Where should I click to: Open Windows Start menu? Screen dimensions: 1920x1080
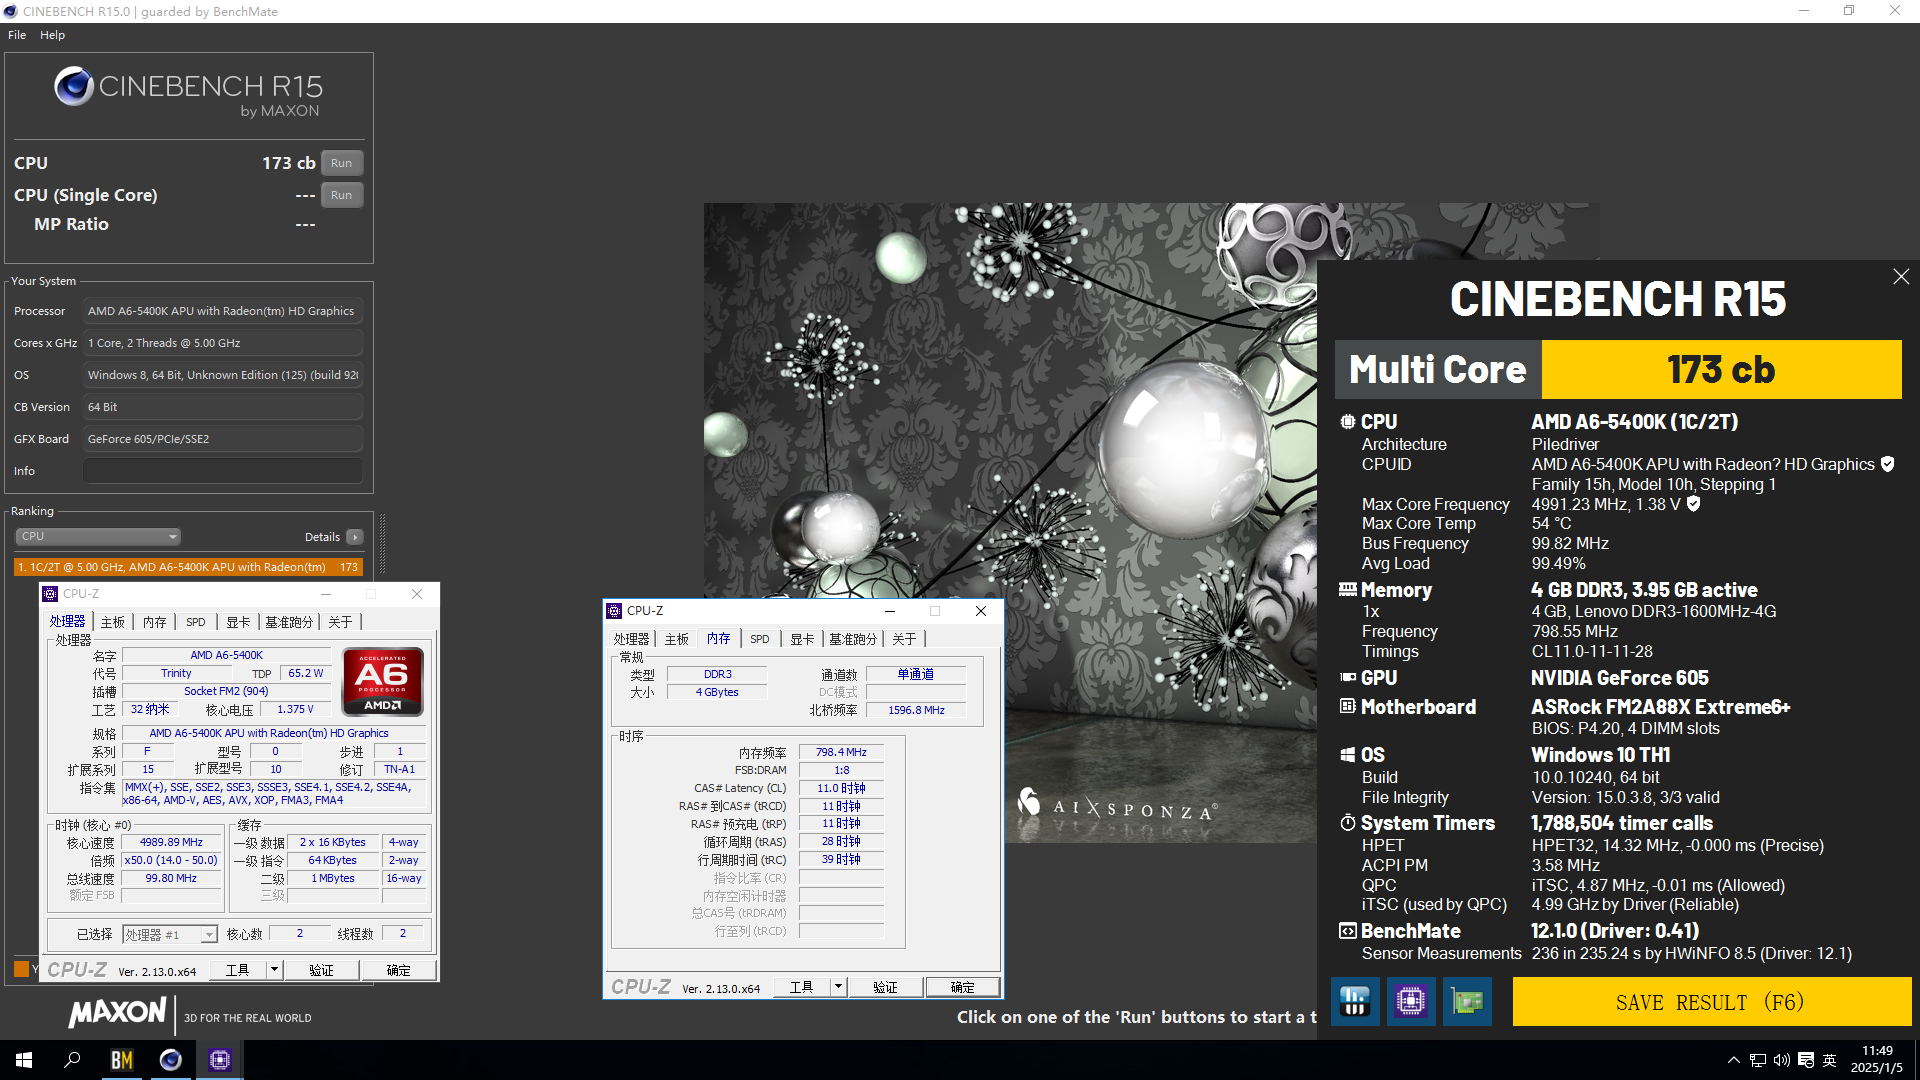click(24, 1060)
